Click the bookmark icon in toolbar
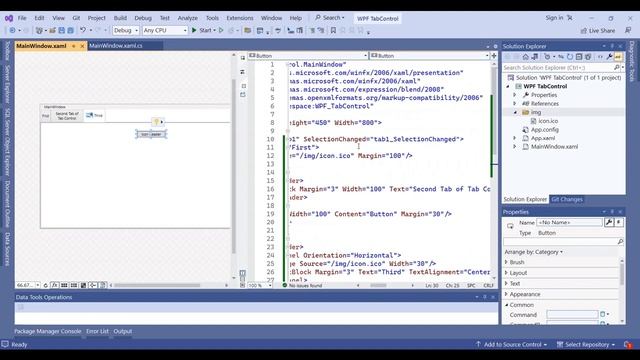The image size is (640, 360). (x=333, y=30)
